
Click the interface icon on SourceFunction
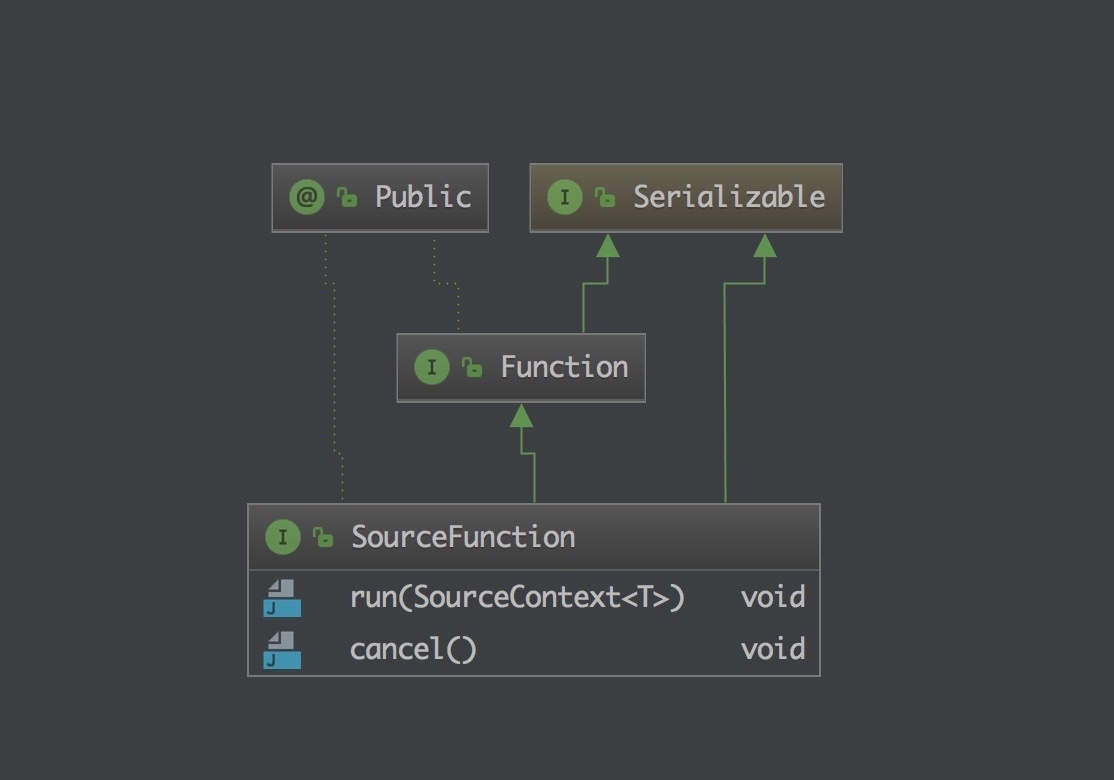(283, 537)
